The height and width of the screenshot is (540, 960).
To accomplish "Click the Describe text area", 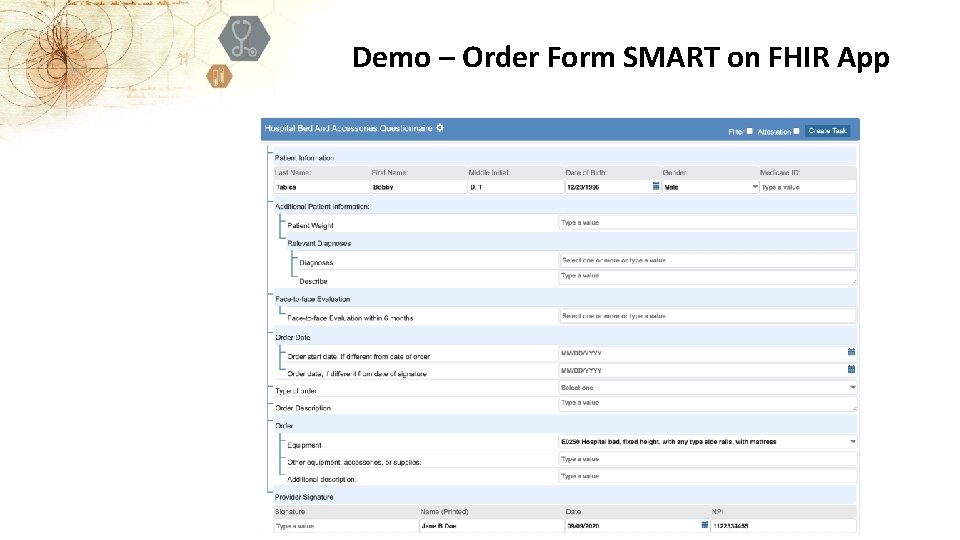I will coord(707,277).
